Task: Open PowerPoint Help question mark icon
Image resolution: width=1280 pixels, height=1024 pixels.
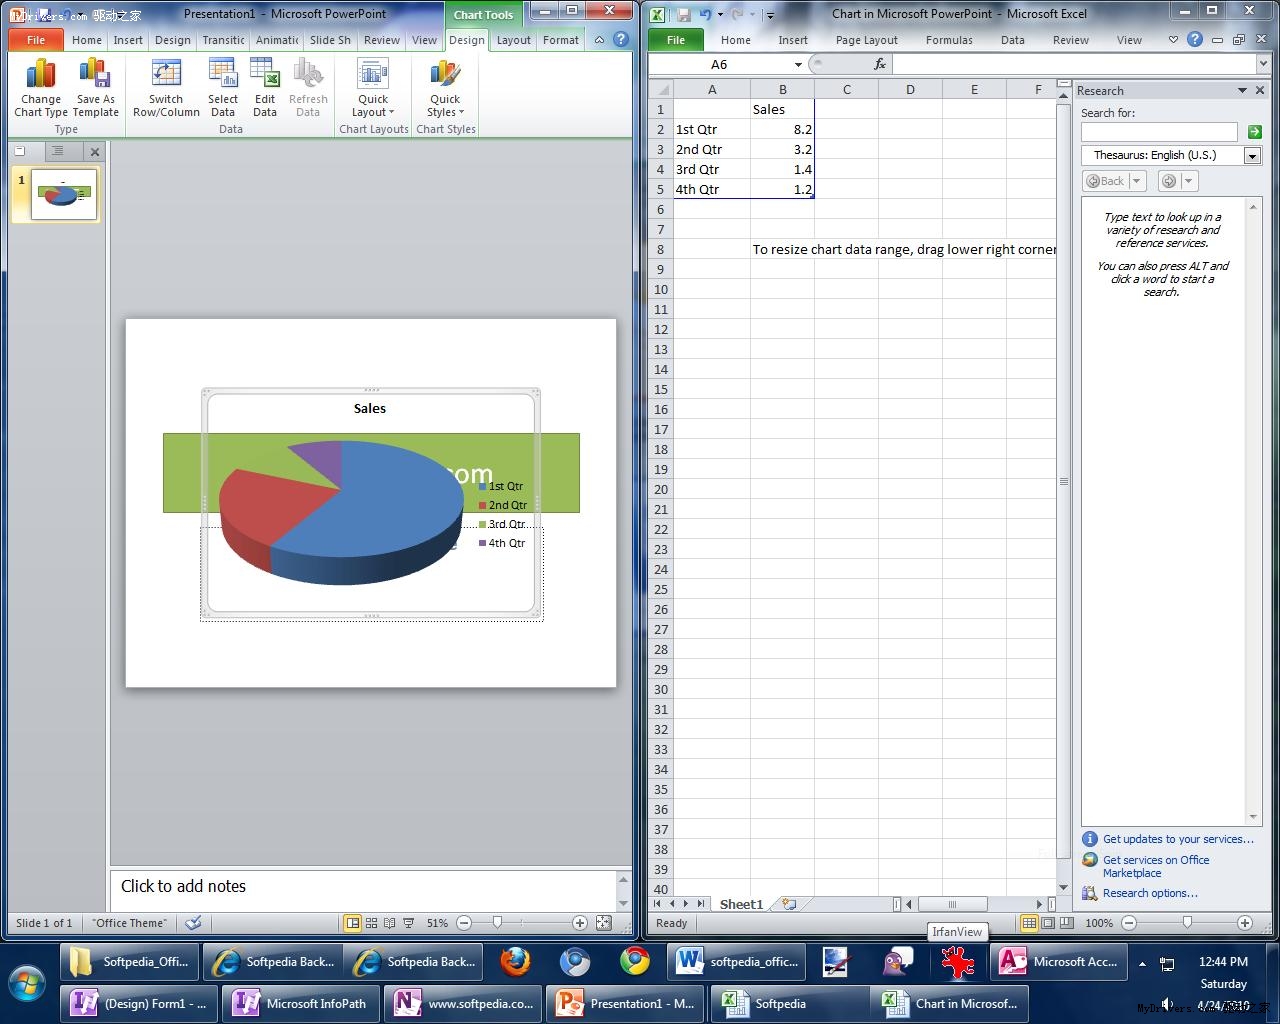Action: [x=621, y=40]
